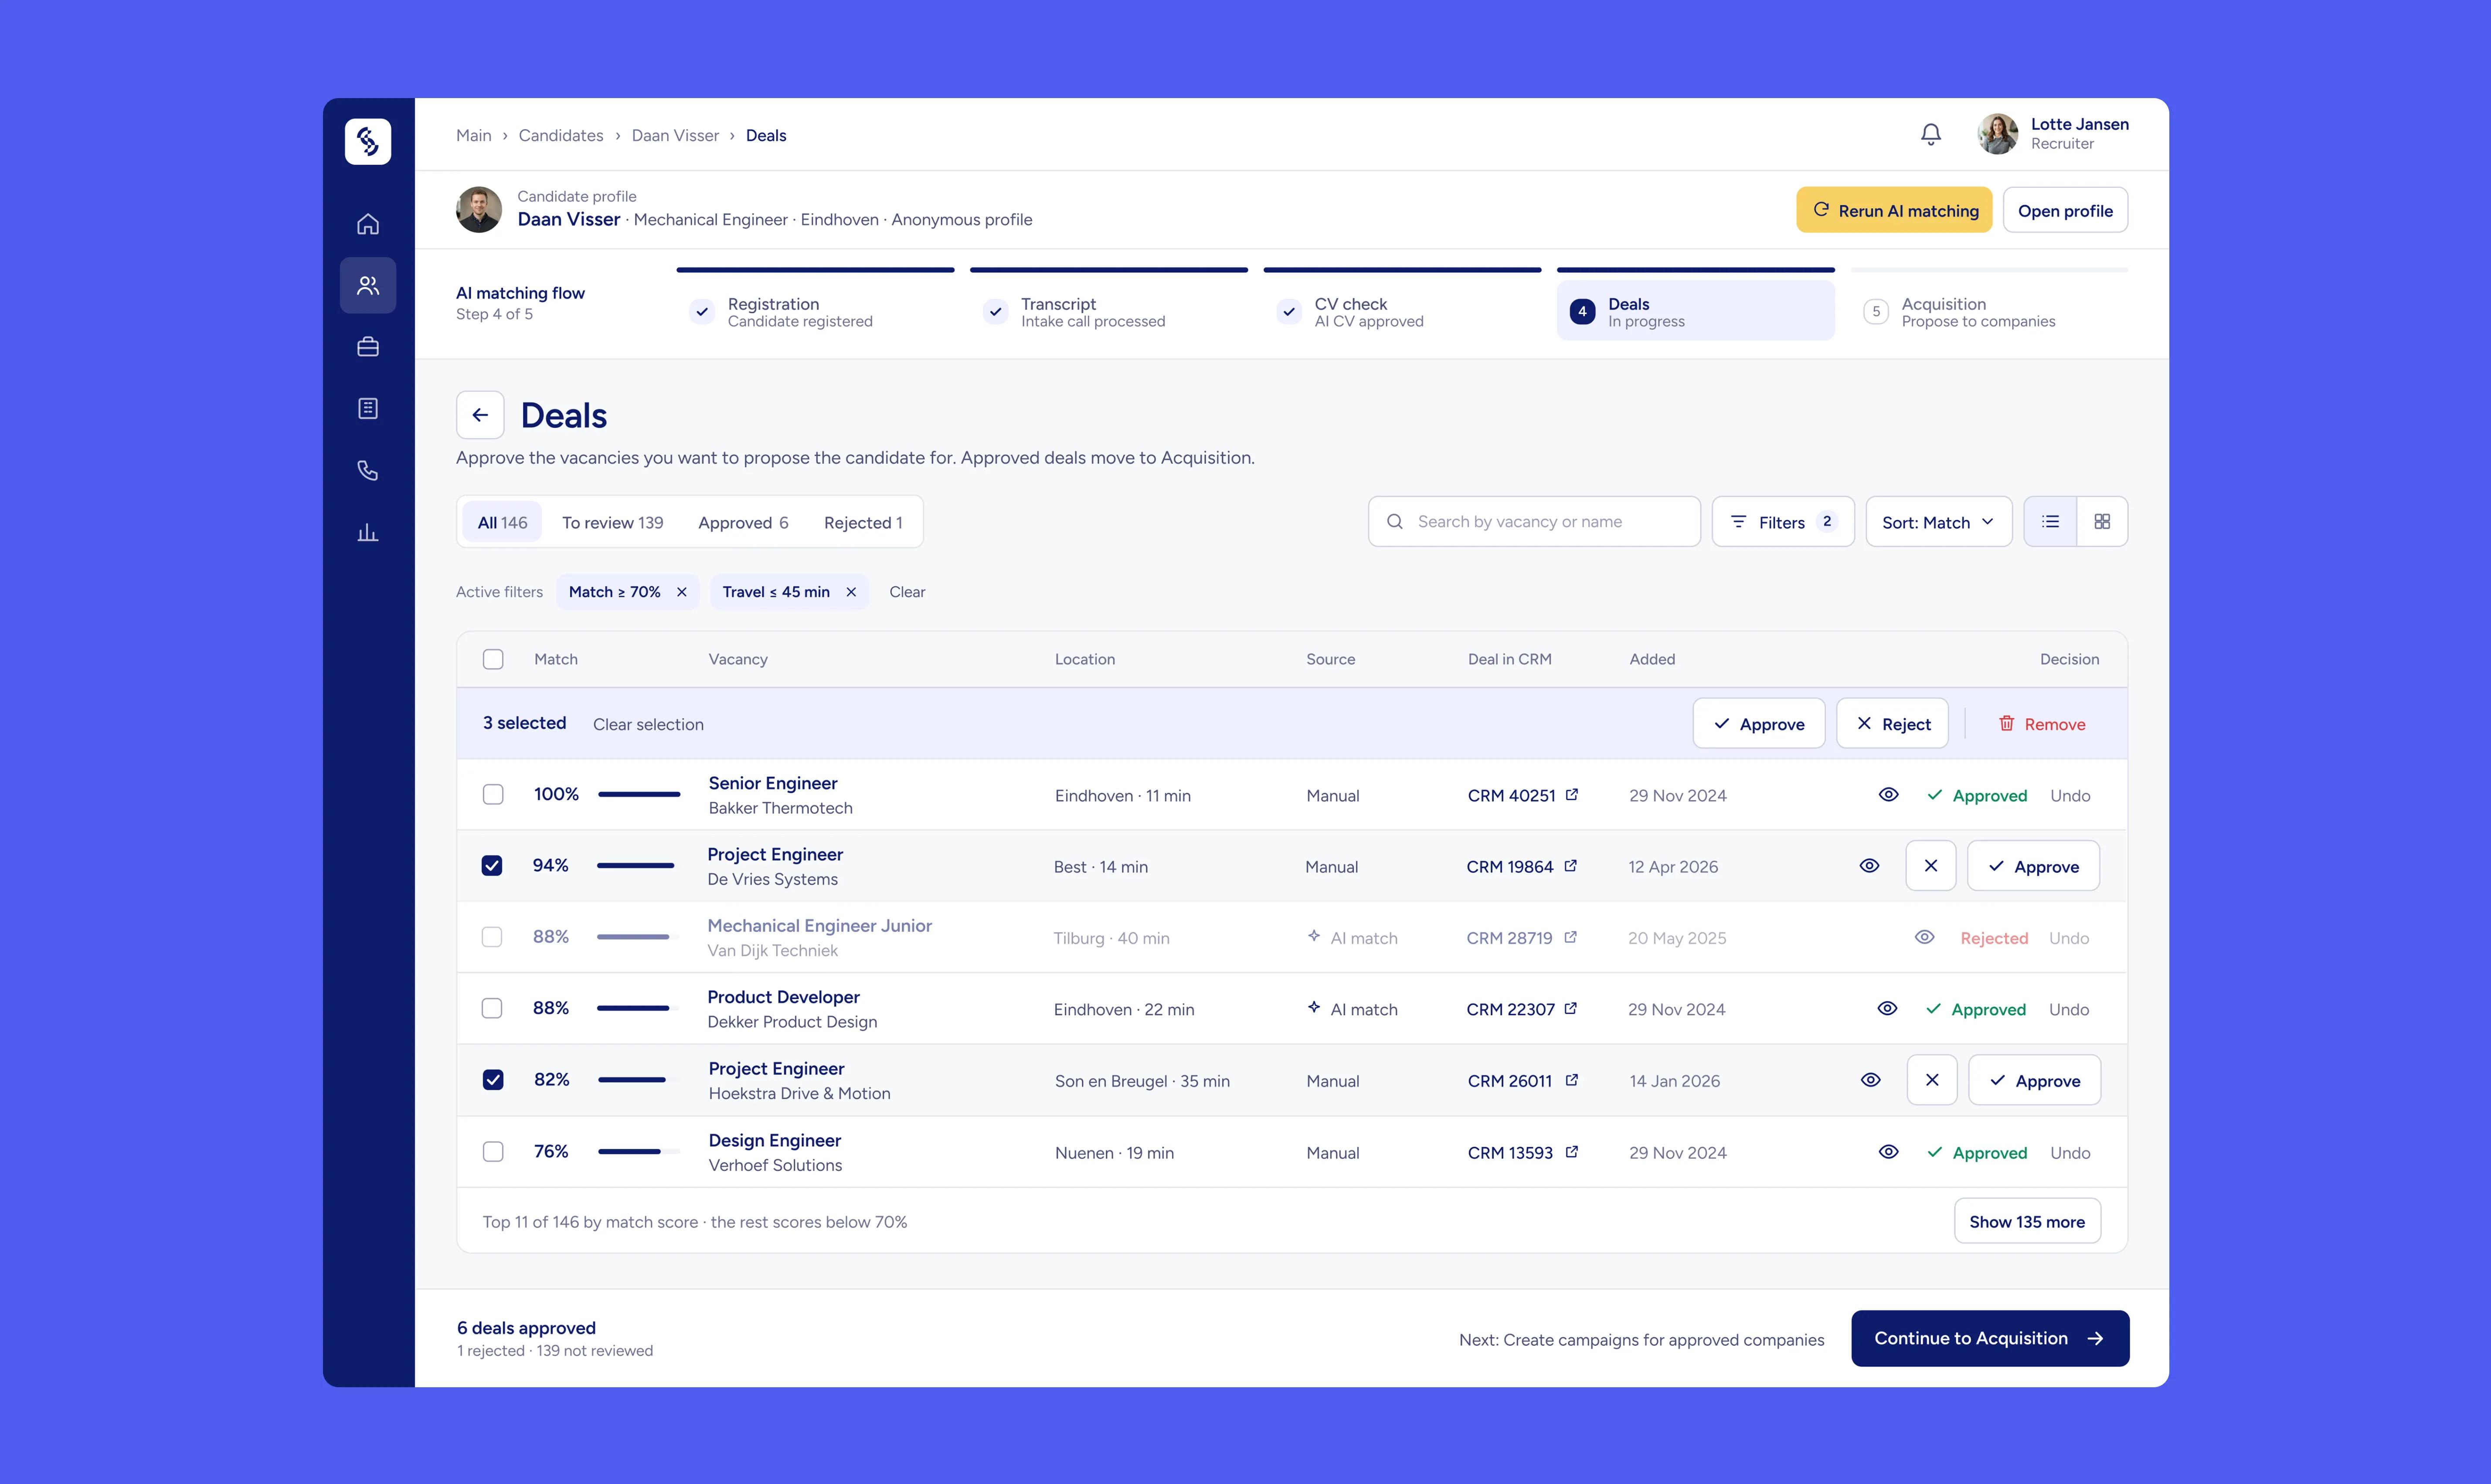Open the briefcase vacancies icon in sidebar
Image resolution: width=2491 pixels, height=1484 pixels.
pyautogui.click(x=368, y=347)
